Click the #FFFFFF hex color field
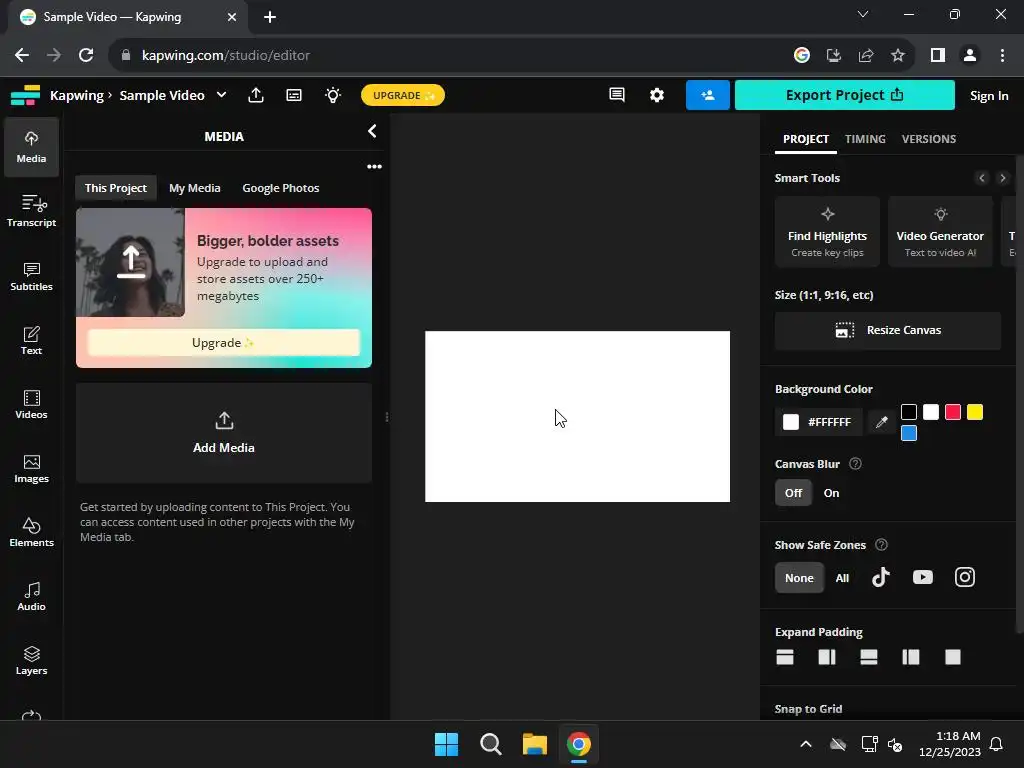This screenshot has height=768, width=1024. [x=819, y=422]
